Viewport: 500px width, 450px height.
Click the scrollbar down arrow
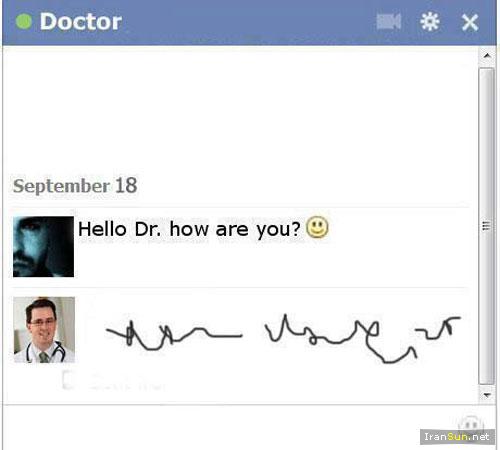pyautogui.click(x=487, y=395)
